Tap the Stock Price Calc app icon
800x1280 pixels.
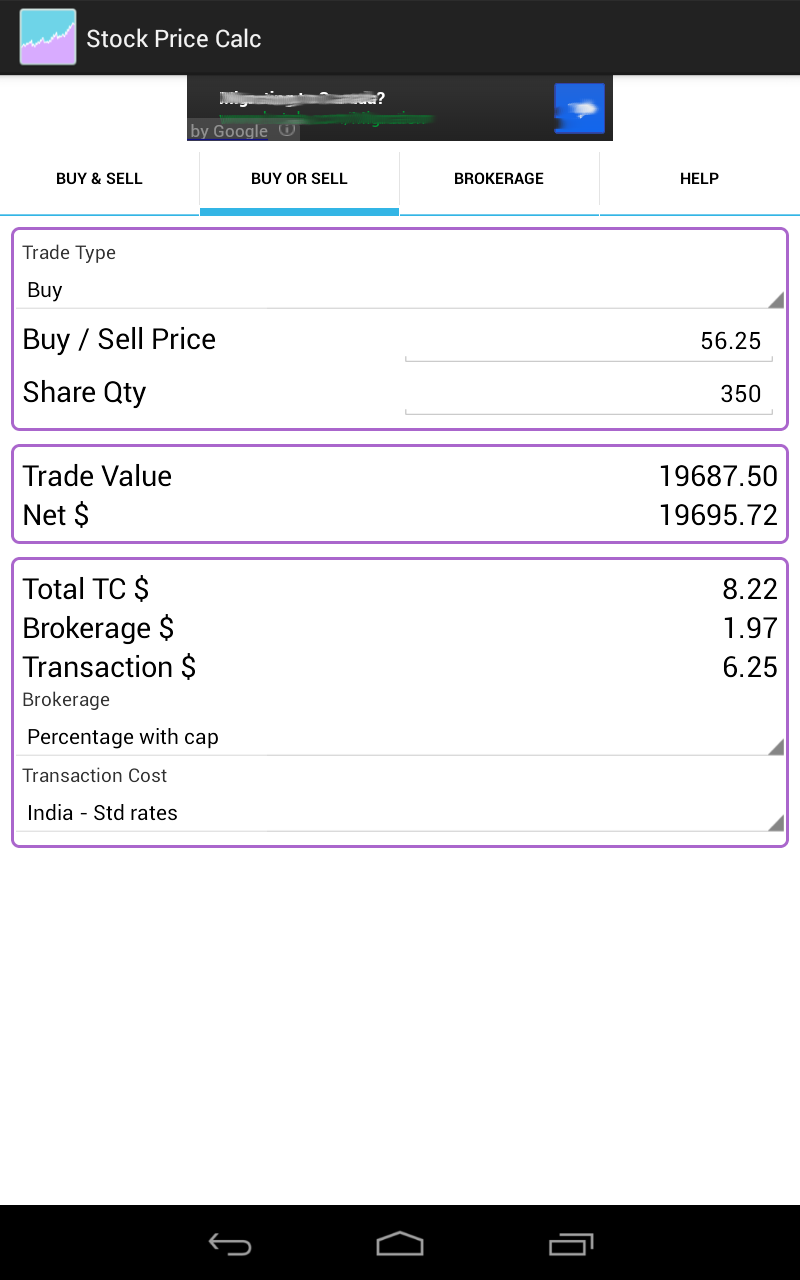click(48, 38)
